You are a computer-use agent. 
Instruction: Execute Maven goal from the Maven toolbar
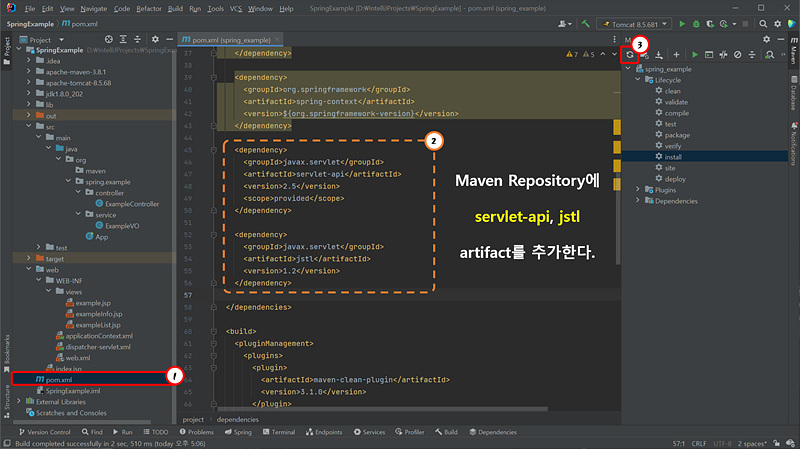[709, 55]
